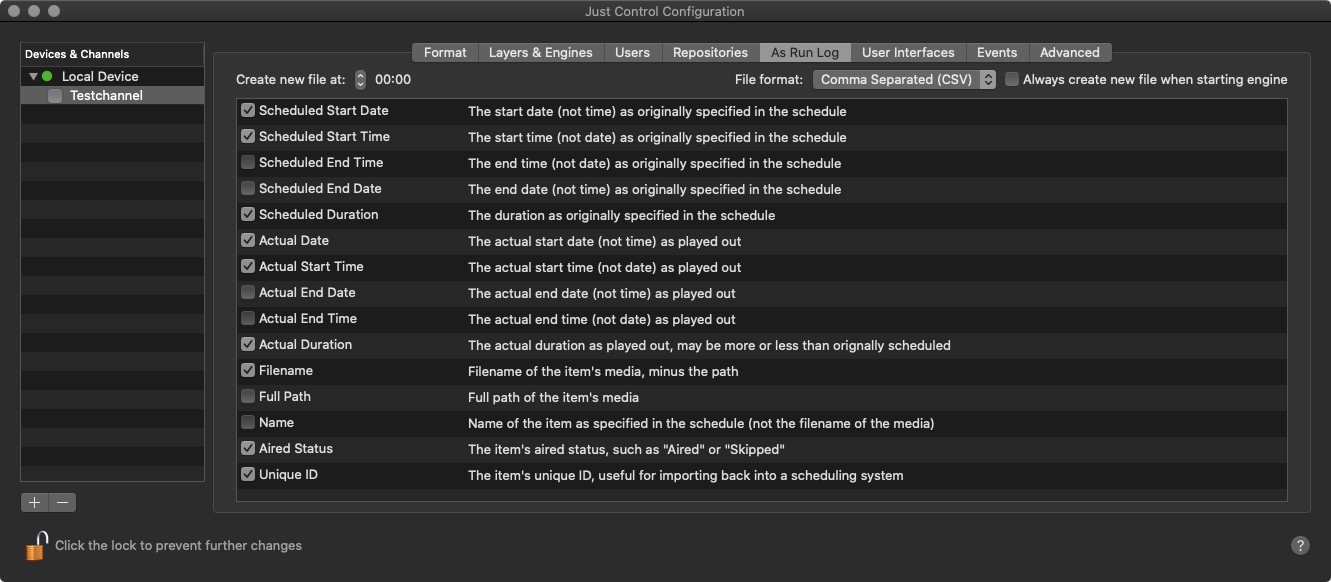This screenshot has height=582, width=1331.
Task: Click 'The duration as originally specified in the schedule'
Action: 621,215
